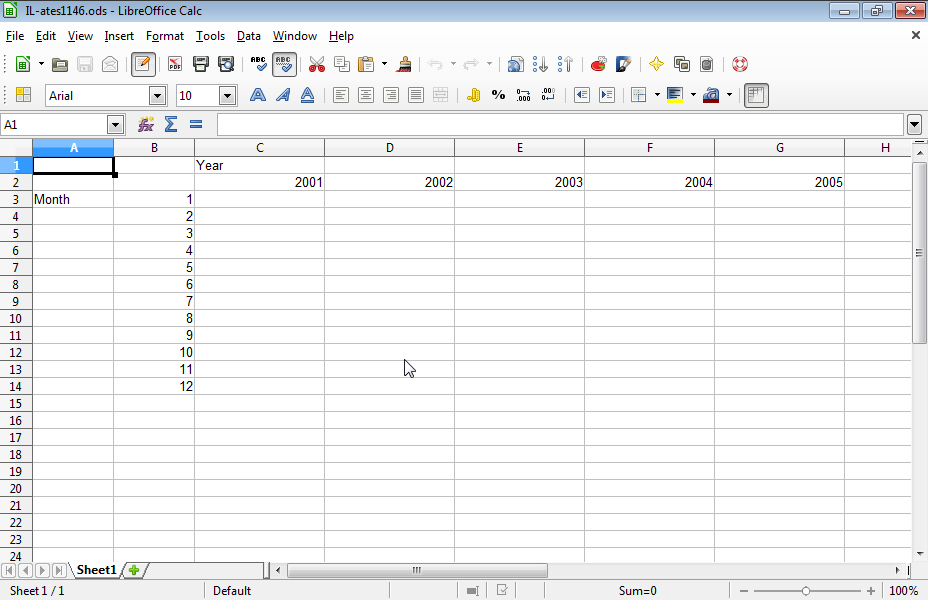Expand the Arial font name dropdown
The image size is (928, 600).
(157, 96)
